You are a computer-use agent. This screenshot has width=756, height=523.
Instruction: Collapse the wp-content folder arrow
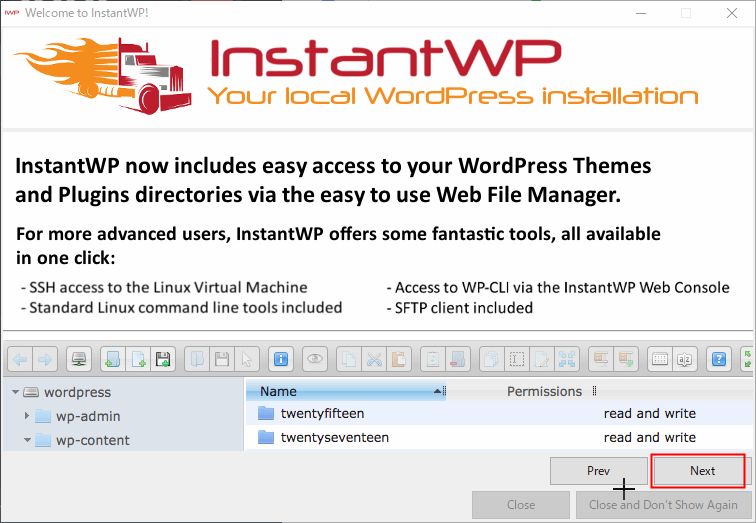(27, 440)
